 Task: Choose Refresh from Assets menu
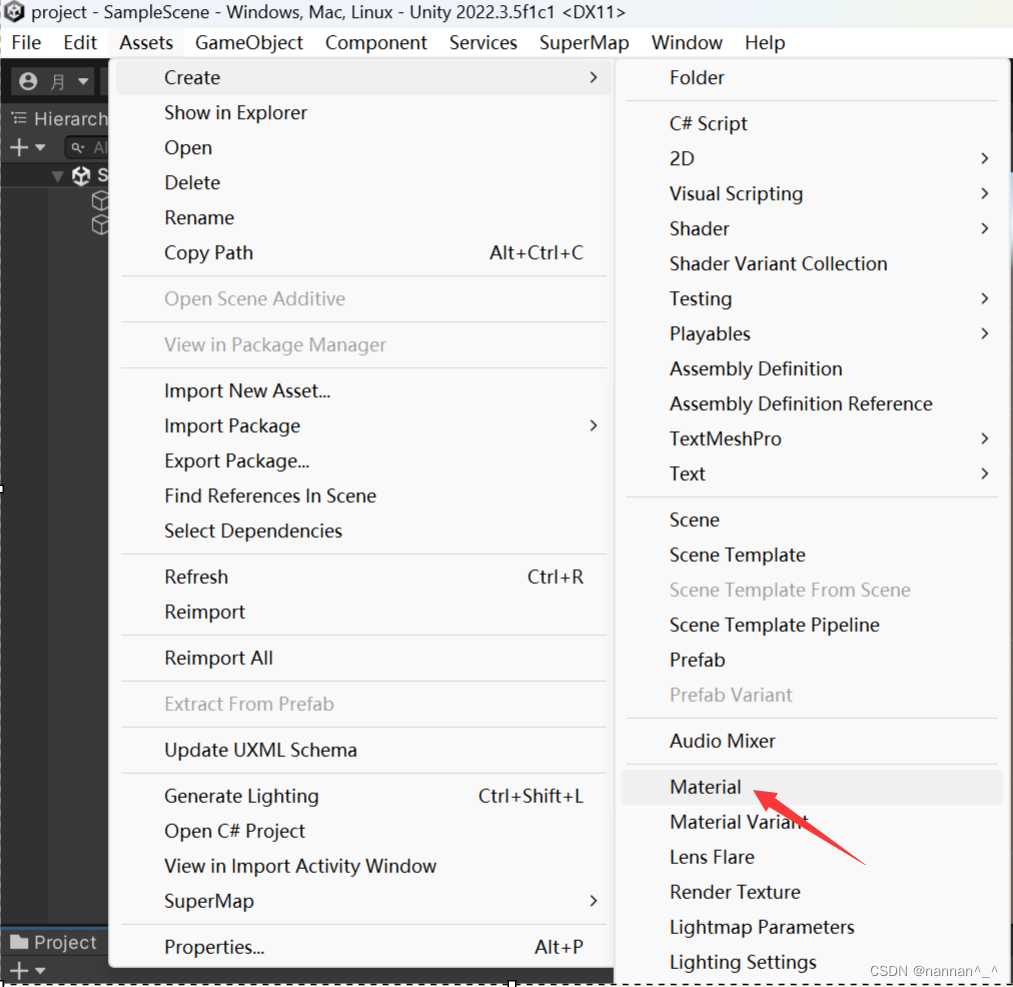tap(364, 577)
